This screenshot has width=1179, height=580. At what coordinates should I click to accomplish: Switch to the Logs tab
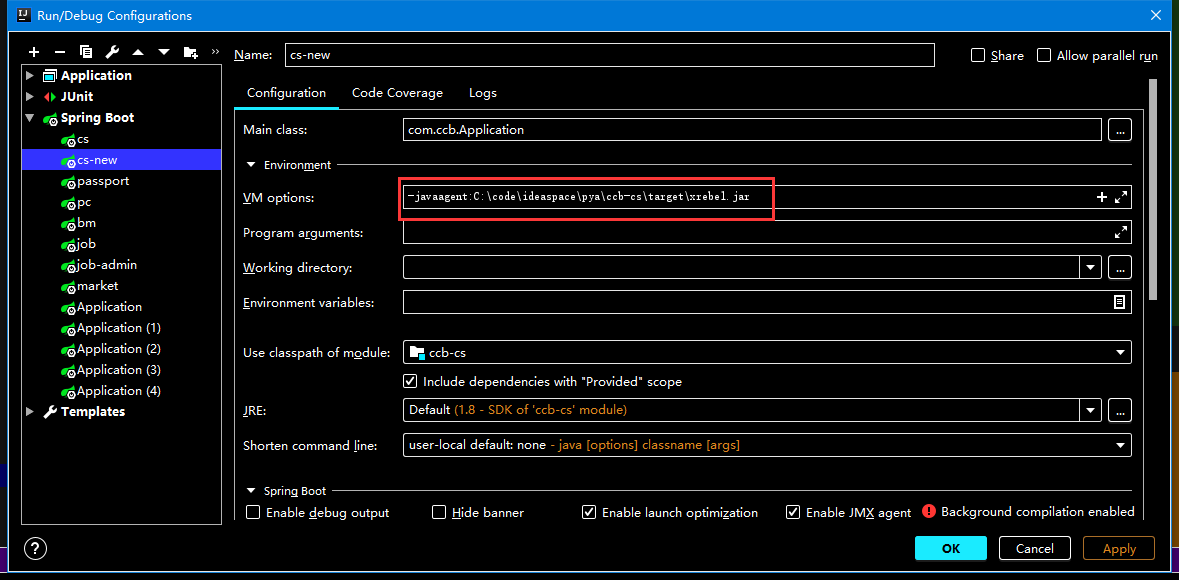coord(483,93)
